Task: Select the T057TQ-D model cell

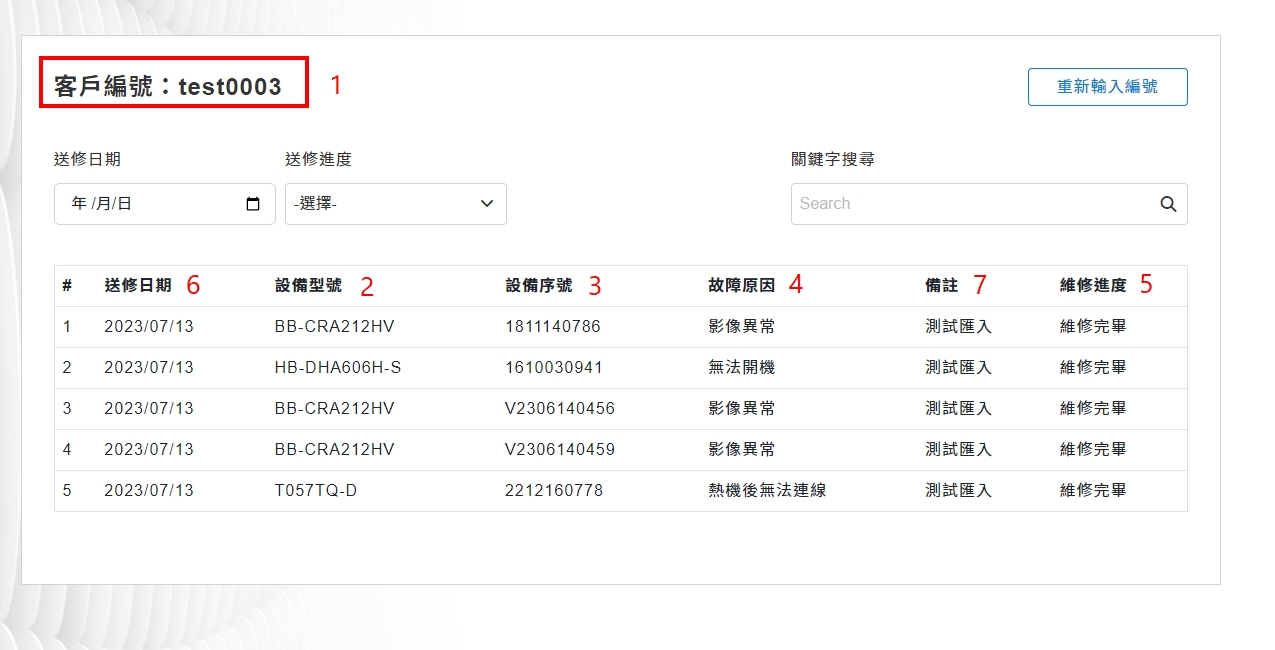Action: (315, 491)
